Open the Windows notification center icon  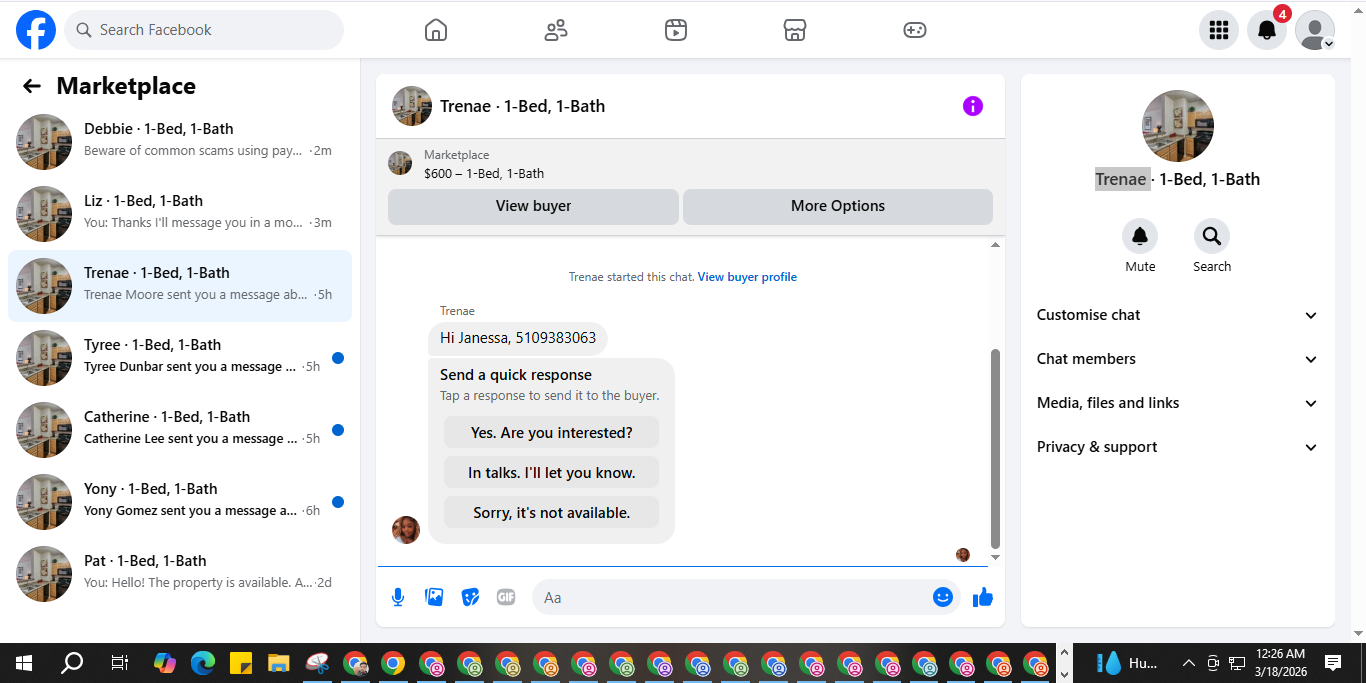click(1333, 663)
